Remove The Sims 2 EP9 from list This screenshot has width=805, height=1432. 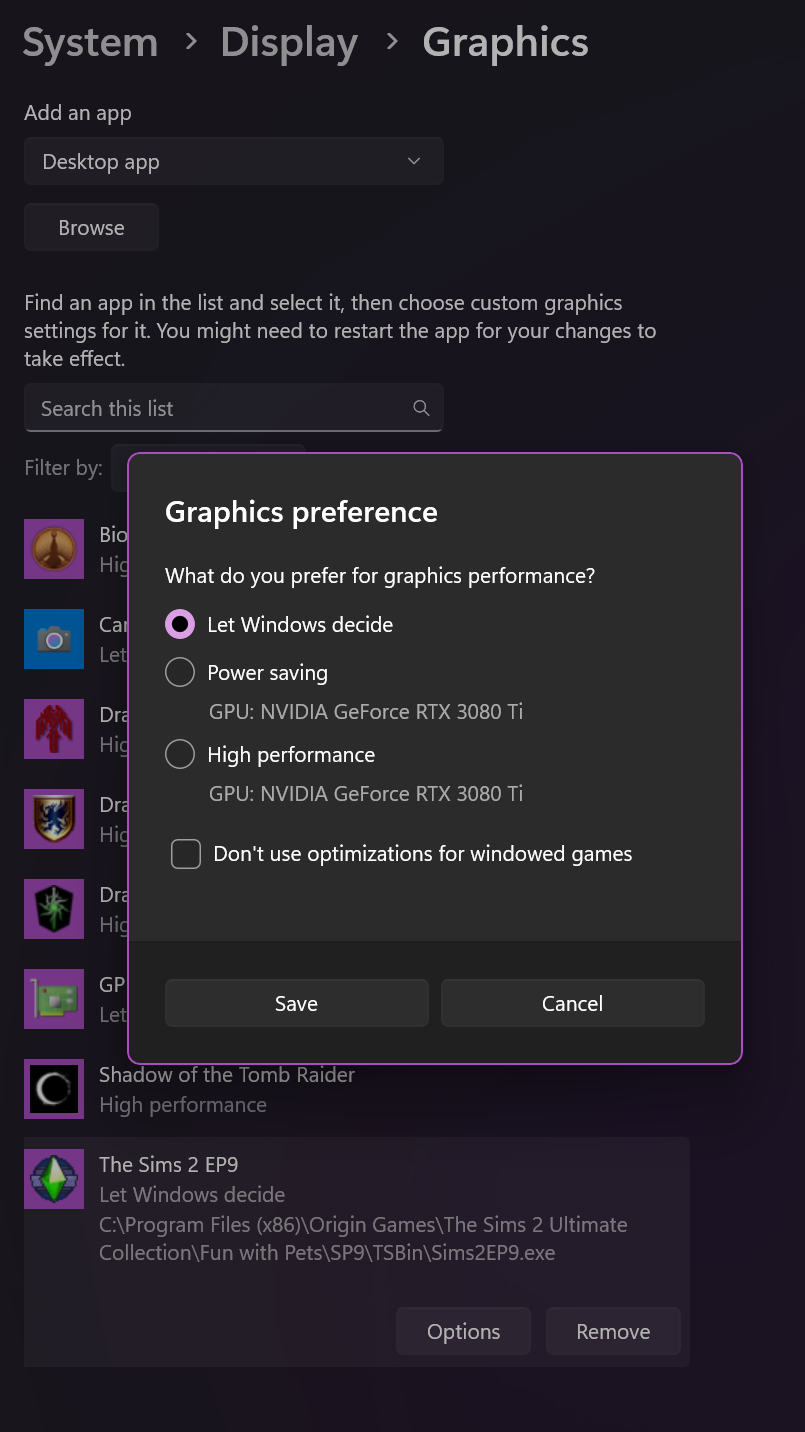tap(612, 1332)
